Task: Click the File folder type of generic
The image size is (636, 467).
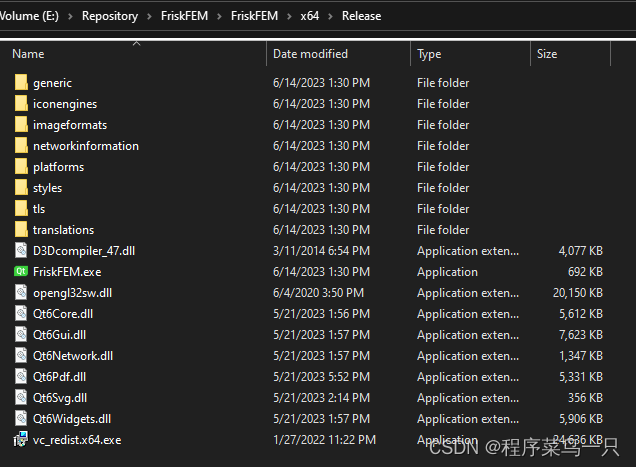Action: point(443,83)
